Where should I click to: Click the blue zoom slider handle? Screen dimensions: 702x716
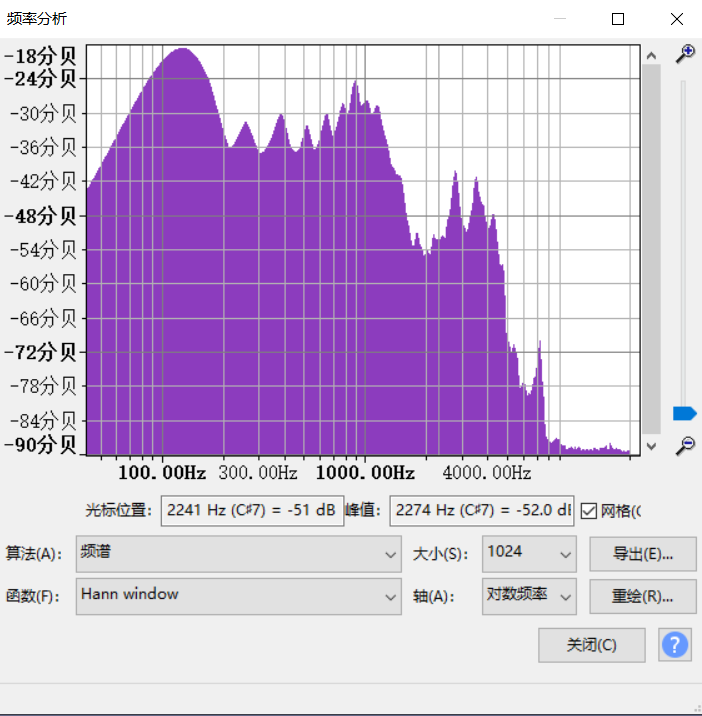pyautogui.click(x=684, y=413)
